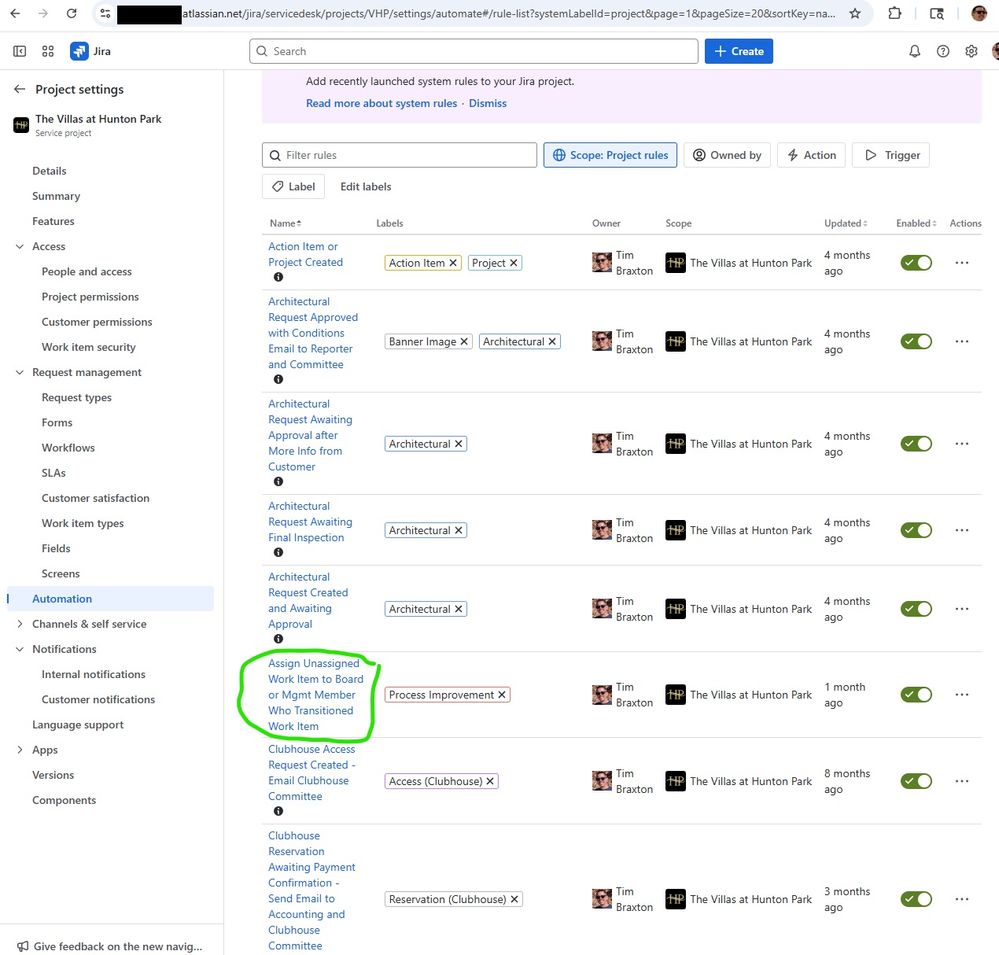Screen dimensions: 999x955
Task: Collapse the Request management section chevron
Action: 20,372
